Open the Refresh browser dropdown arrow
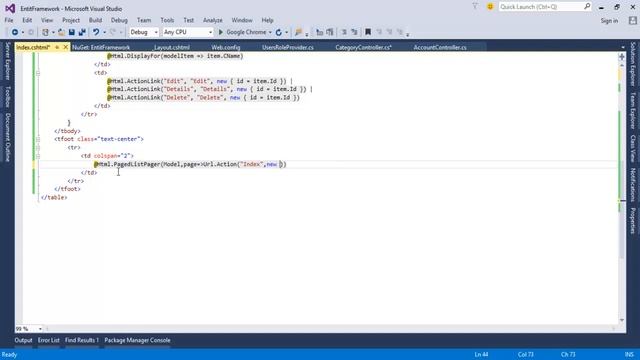The width and height of the screenshot is (640, 360). click(287, 32)
